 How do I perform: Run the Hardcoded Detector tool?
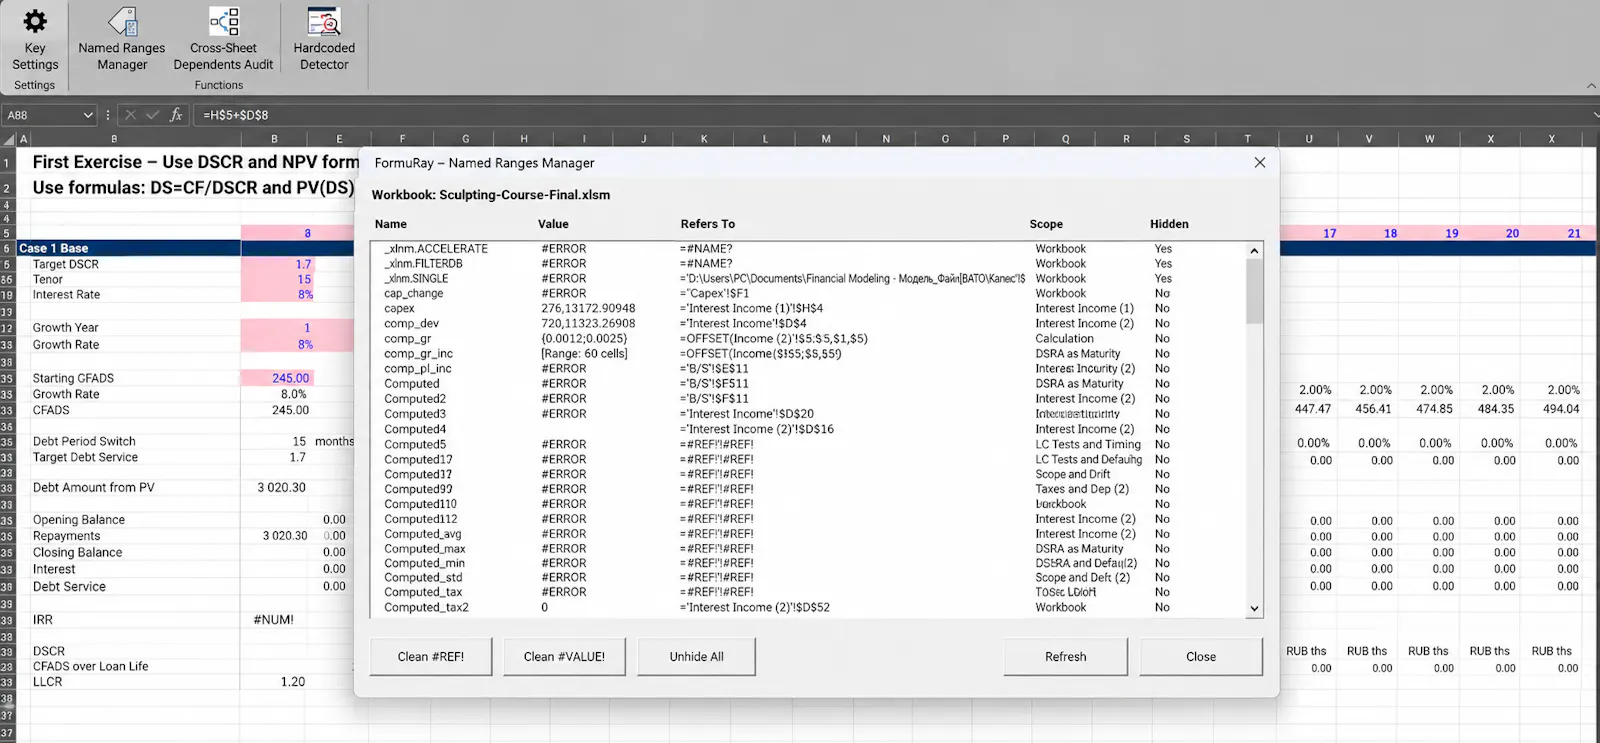(x=324, y=40)
